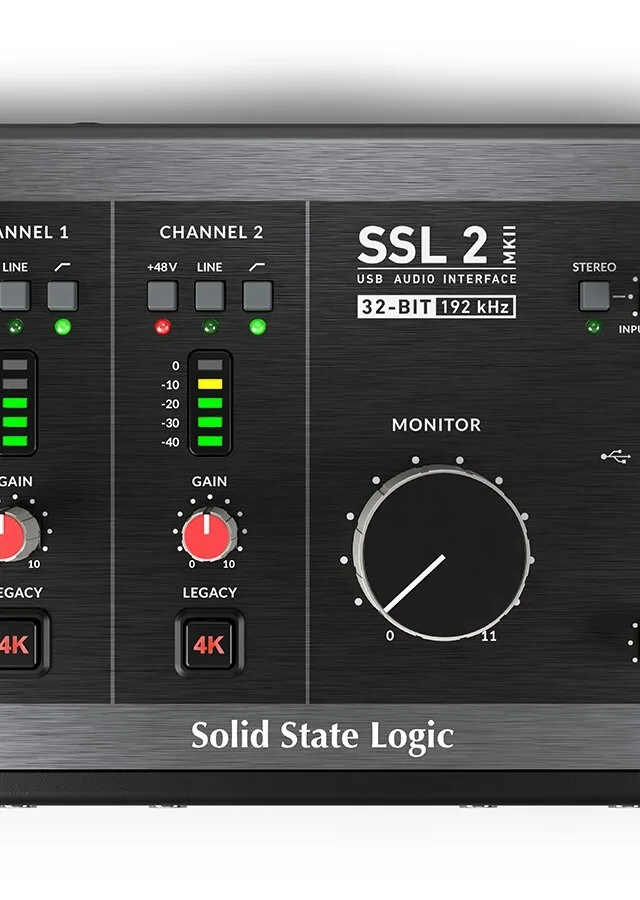
Task: Click the Channel 1 high-pass filter green LED
Action: click(63, 327)
